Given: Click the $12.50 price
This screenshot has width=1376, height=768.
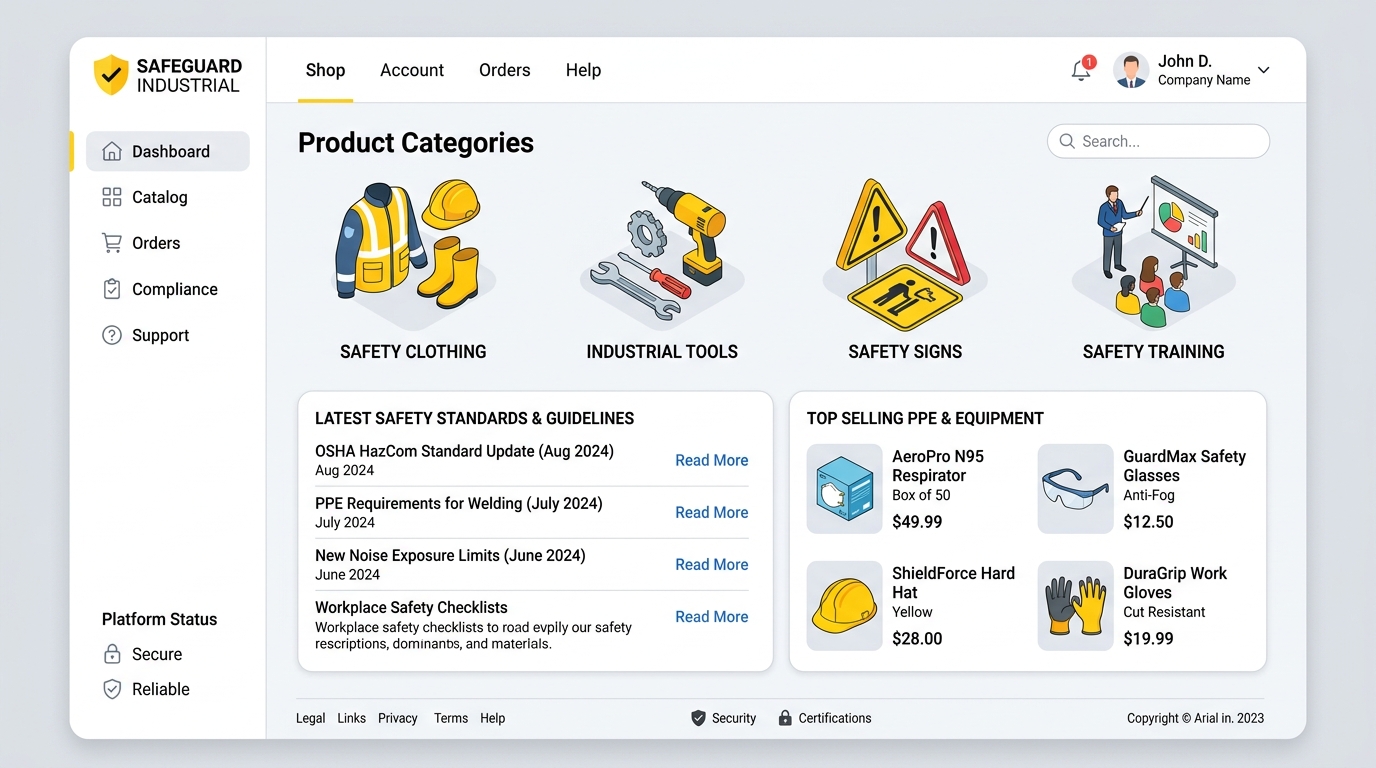Looking at the screenshot, I should (1148, 522).
